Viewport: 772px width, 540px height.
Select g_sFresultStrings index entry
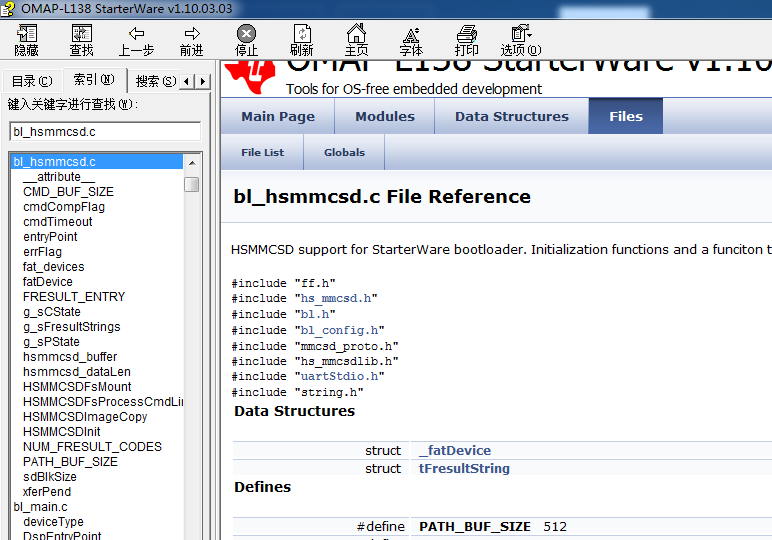(71, 327)
